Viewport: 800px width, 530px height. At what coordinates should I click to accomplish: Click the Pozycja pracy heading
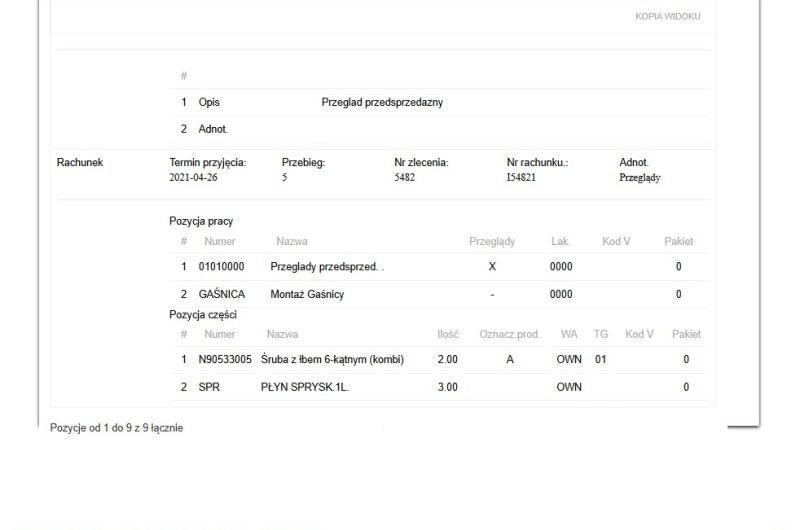tap(201, 221)
